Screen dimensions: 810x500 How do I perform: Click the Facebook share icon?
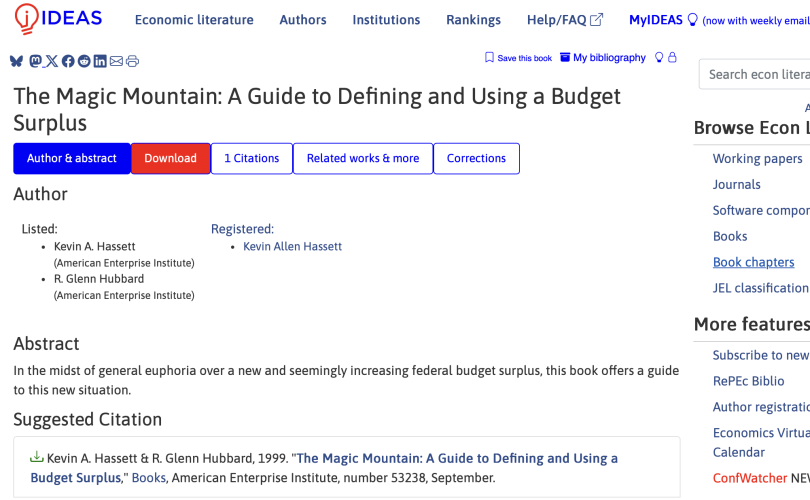(x=68, y=61)
